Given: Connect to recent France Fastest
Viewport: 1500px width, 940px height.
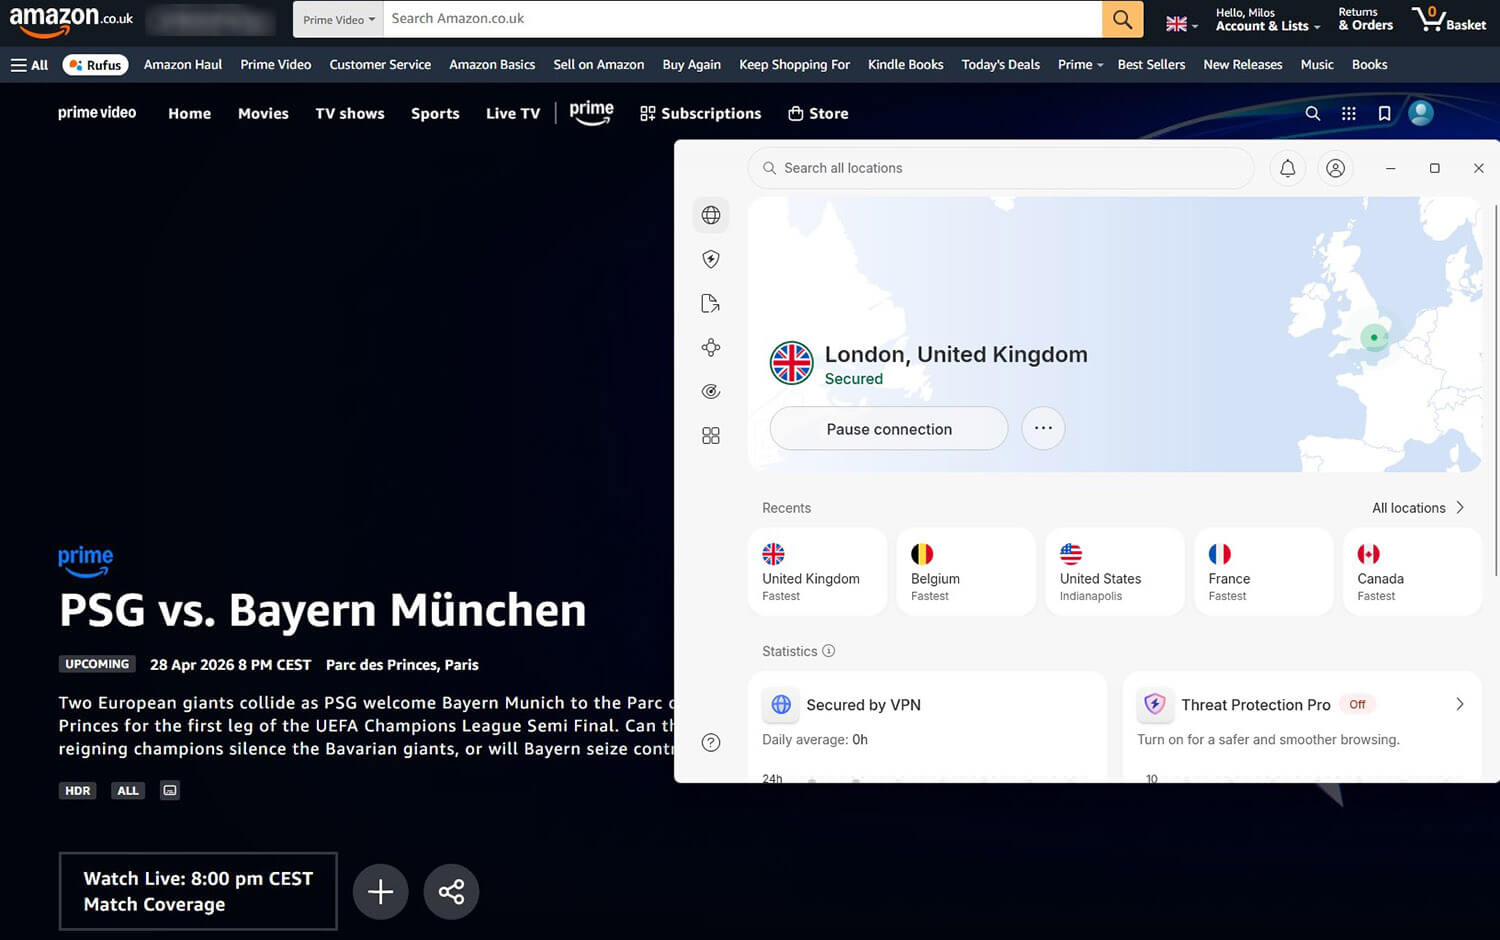Looking at the screenshot, I should pyautogui.click(x=1264, y=572).
